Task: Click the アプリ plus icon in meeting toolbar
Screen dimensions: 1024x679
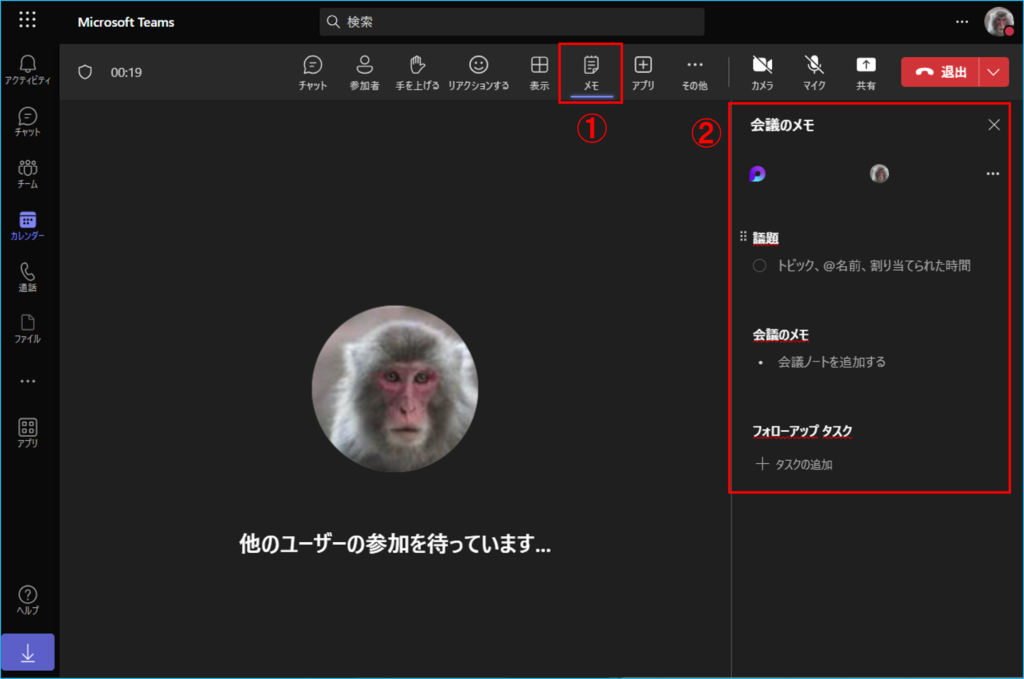Action: pyautogui.click(x=643, y=72)
